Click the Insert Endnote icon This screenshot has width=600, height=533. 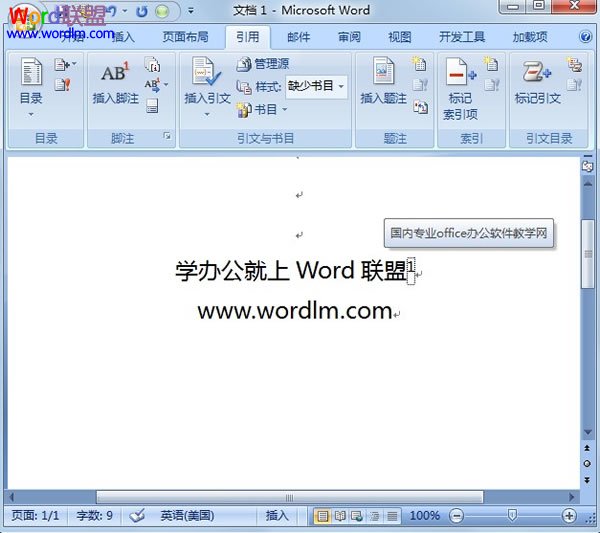(152, 65)
